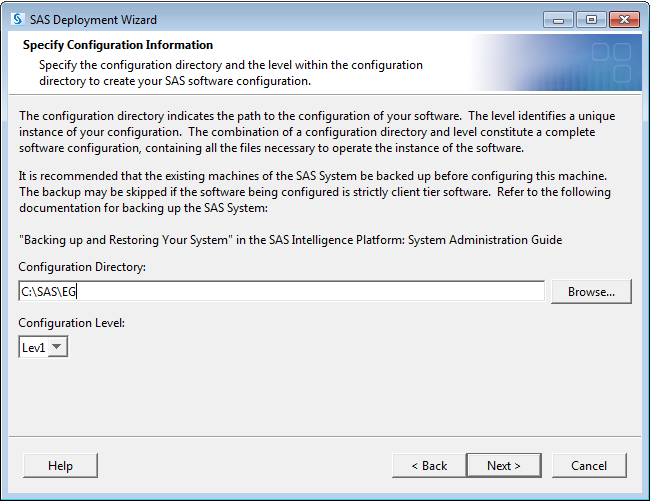Close the wizard with the red X
651x501 pixels.
[623, 19]
